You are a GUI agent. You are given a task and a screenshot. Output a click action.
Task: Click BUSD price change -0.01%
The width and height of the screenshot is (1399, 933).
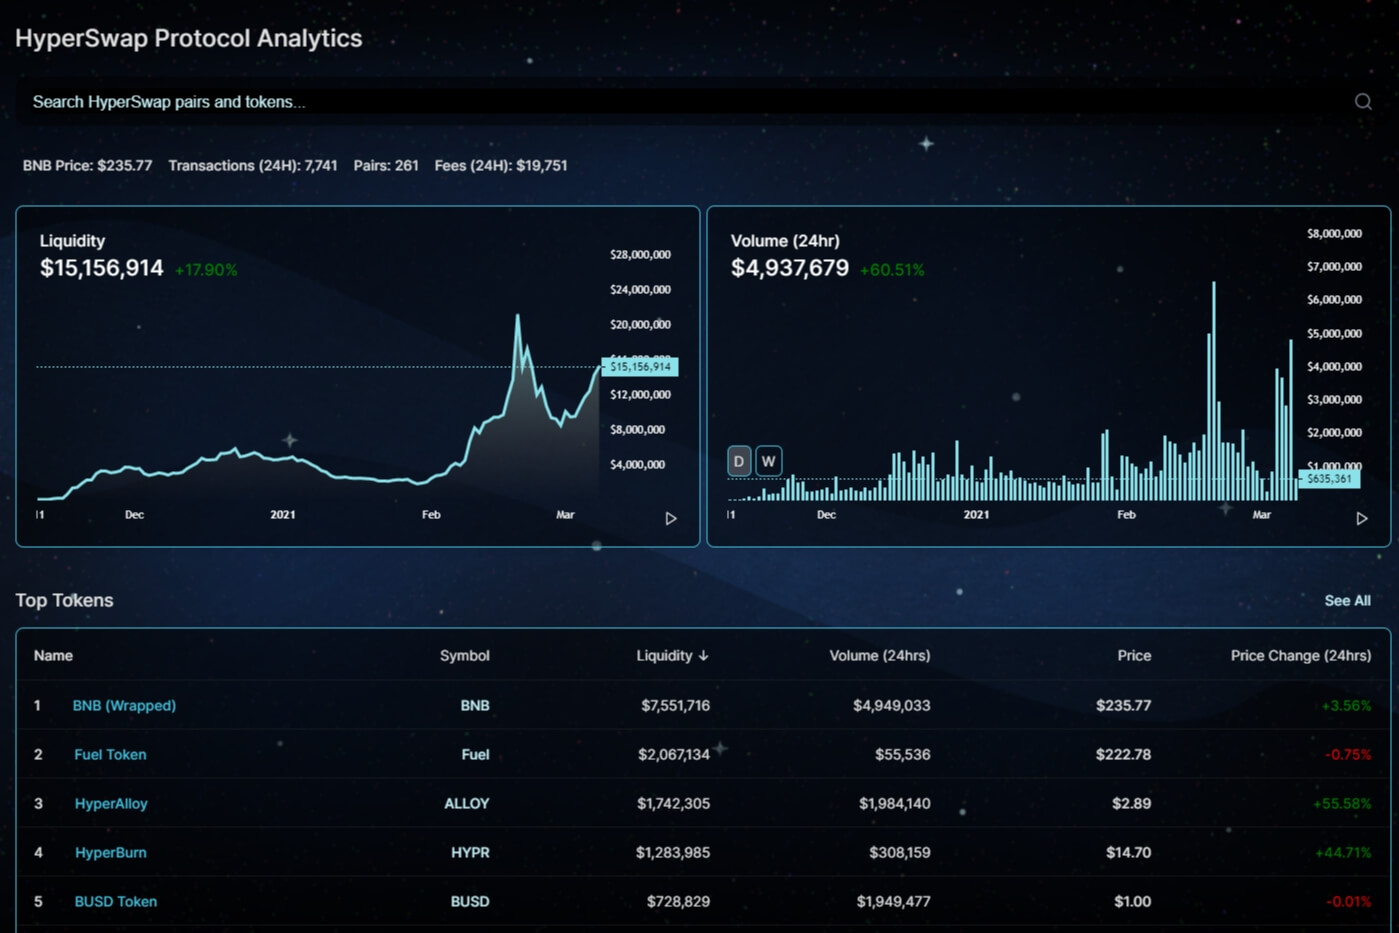(1348, 902)
